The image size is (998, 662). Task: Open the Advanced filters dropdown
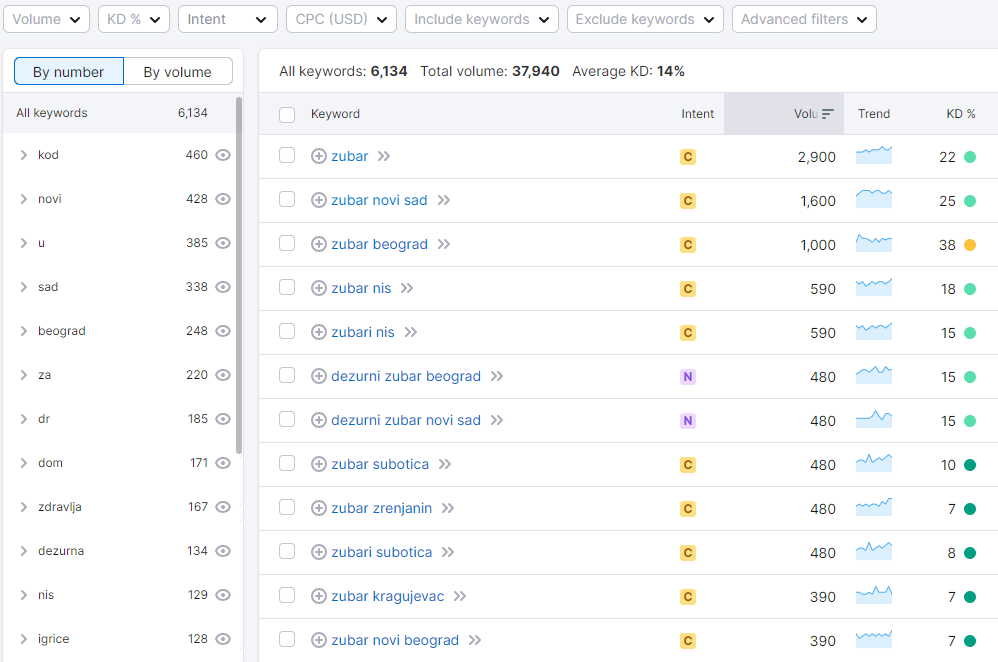[803, 18]
